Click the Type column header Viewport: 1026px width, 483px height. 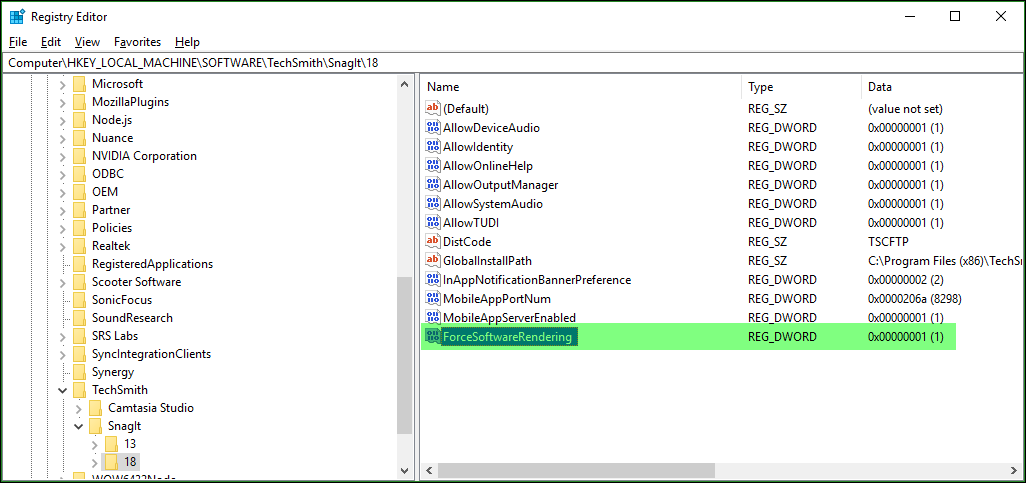(800, 87)
